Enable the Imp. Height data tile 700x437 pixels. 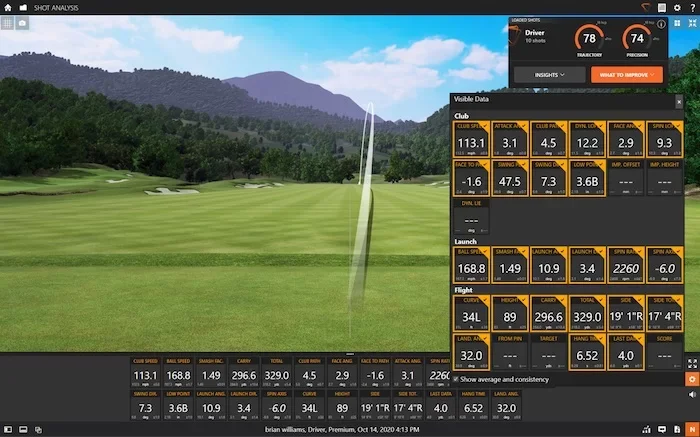pos(664,178)
